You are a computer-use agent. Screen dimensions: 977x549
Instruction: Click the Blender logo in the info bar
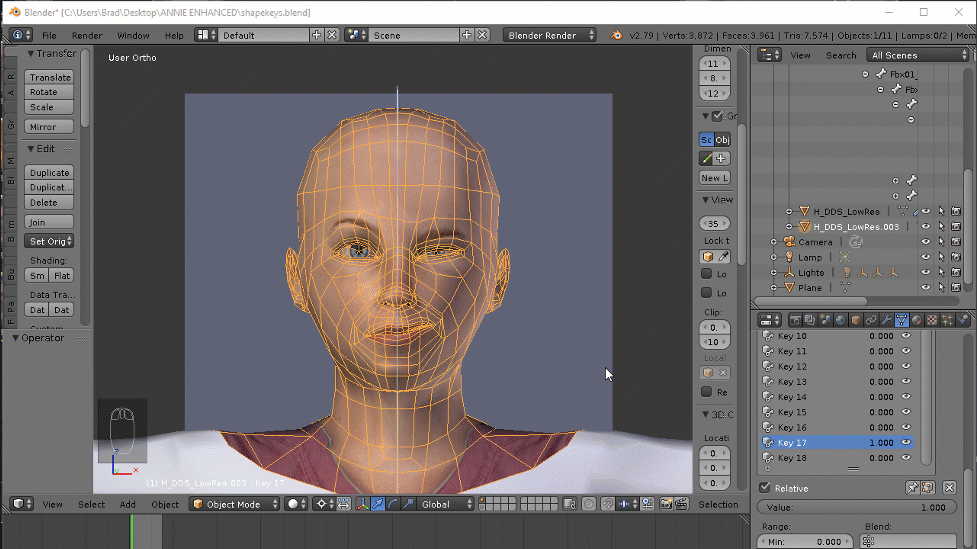(x=618, y=35)
